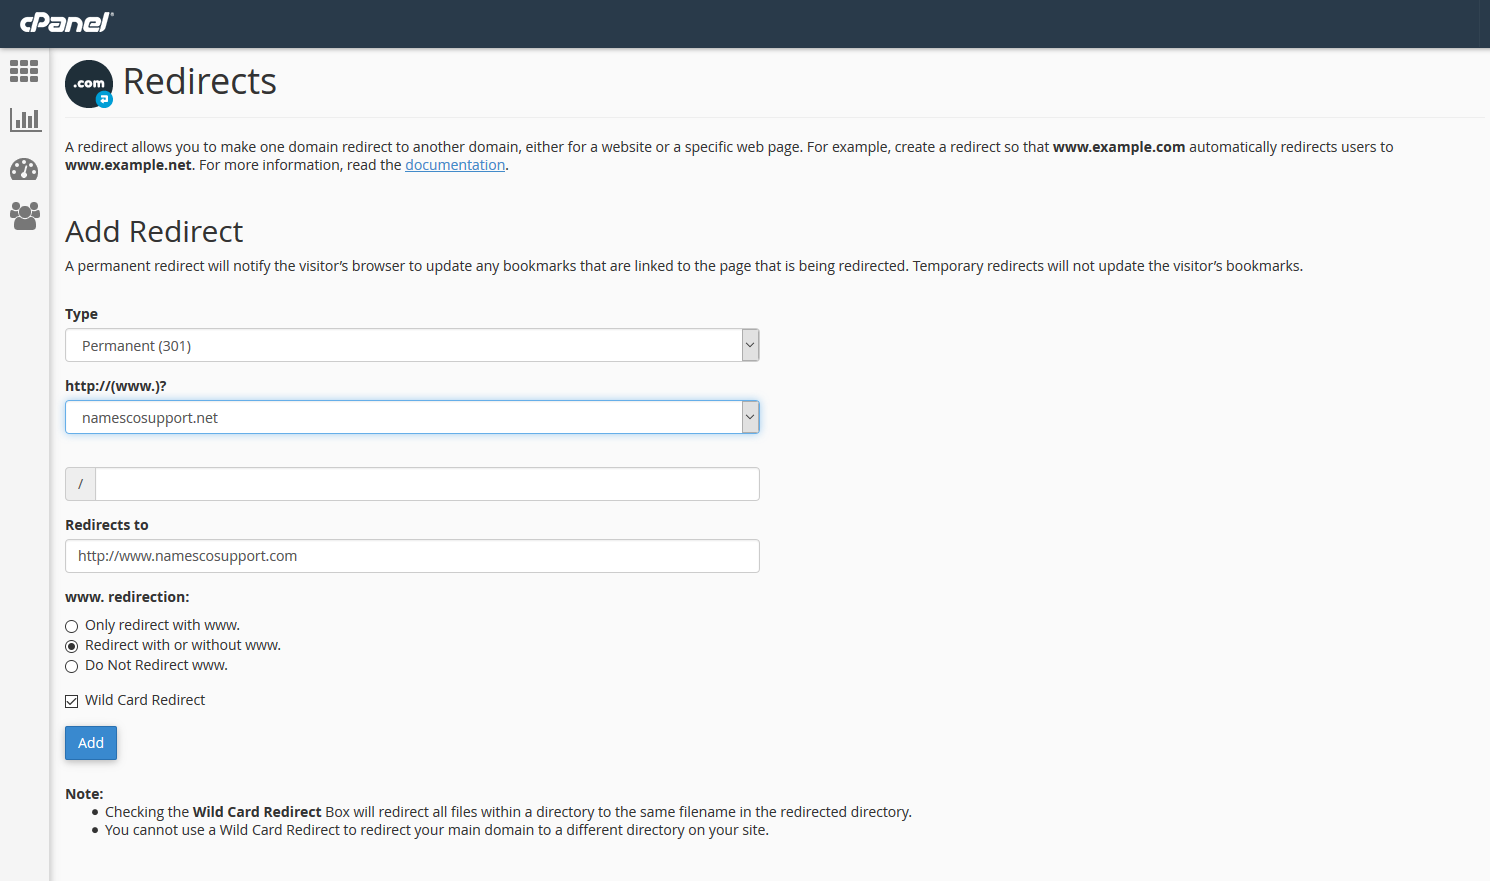Image resolution: width=1490 pixels, height=881 pixels.
Task: Click the domain selector chevron arrow
Action: coord(749,417)
